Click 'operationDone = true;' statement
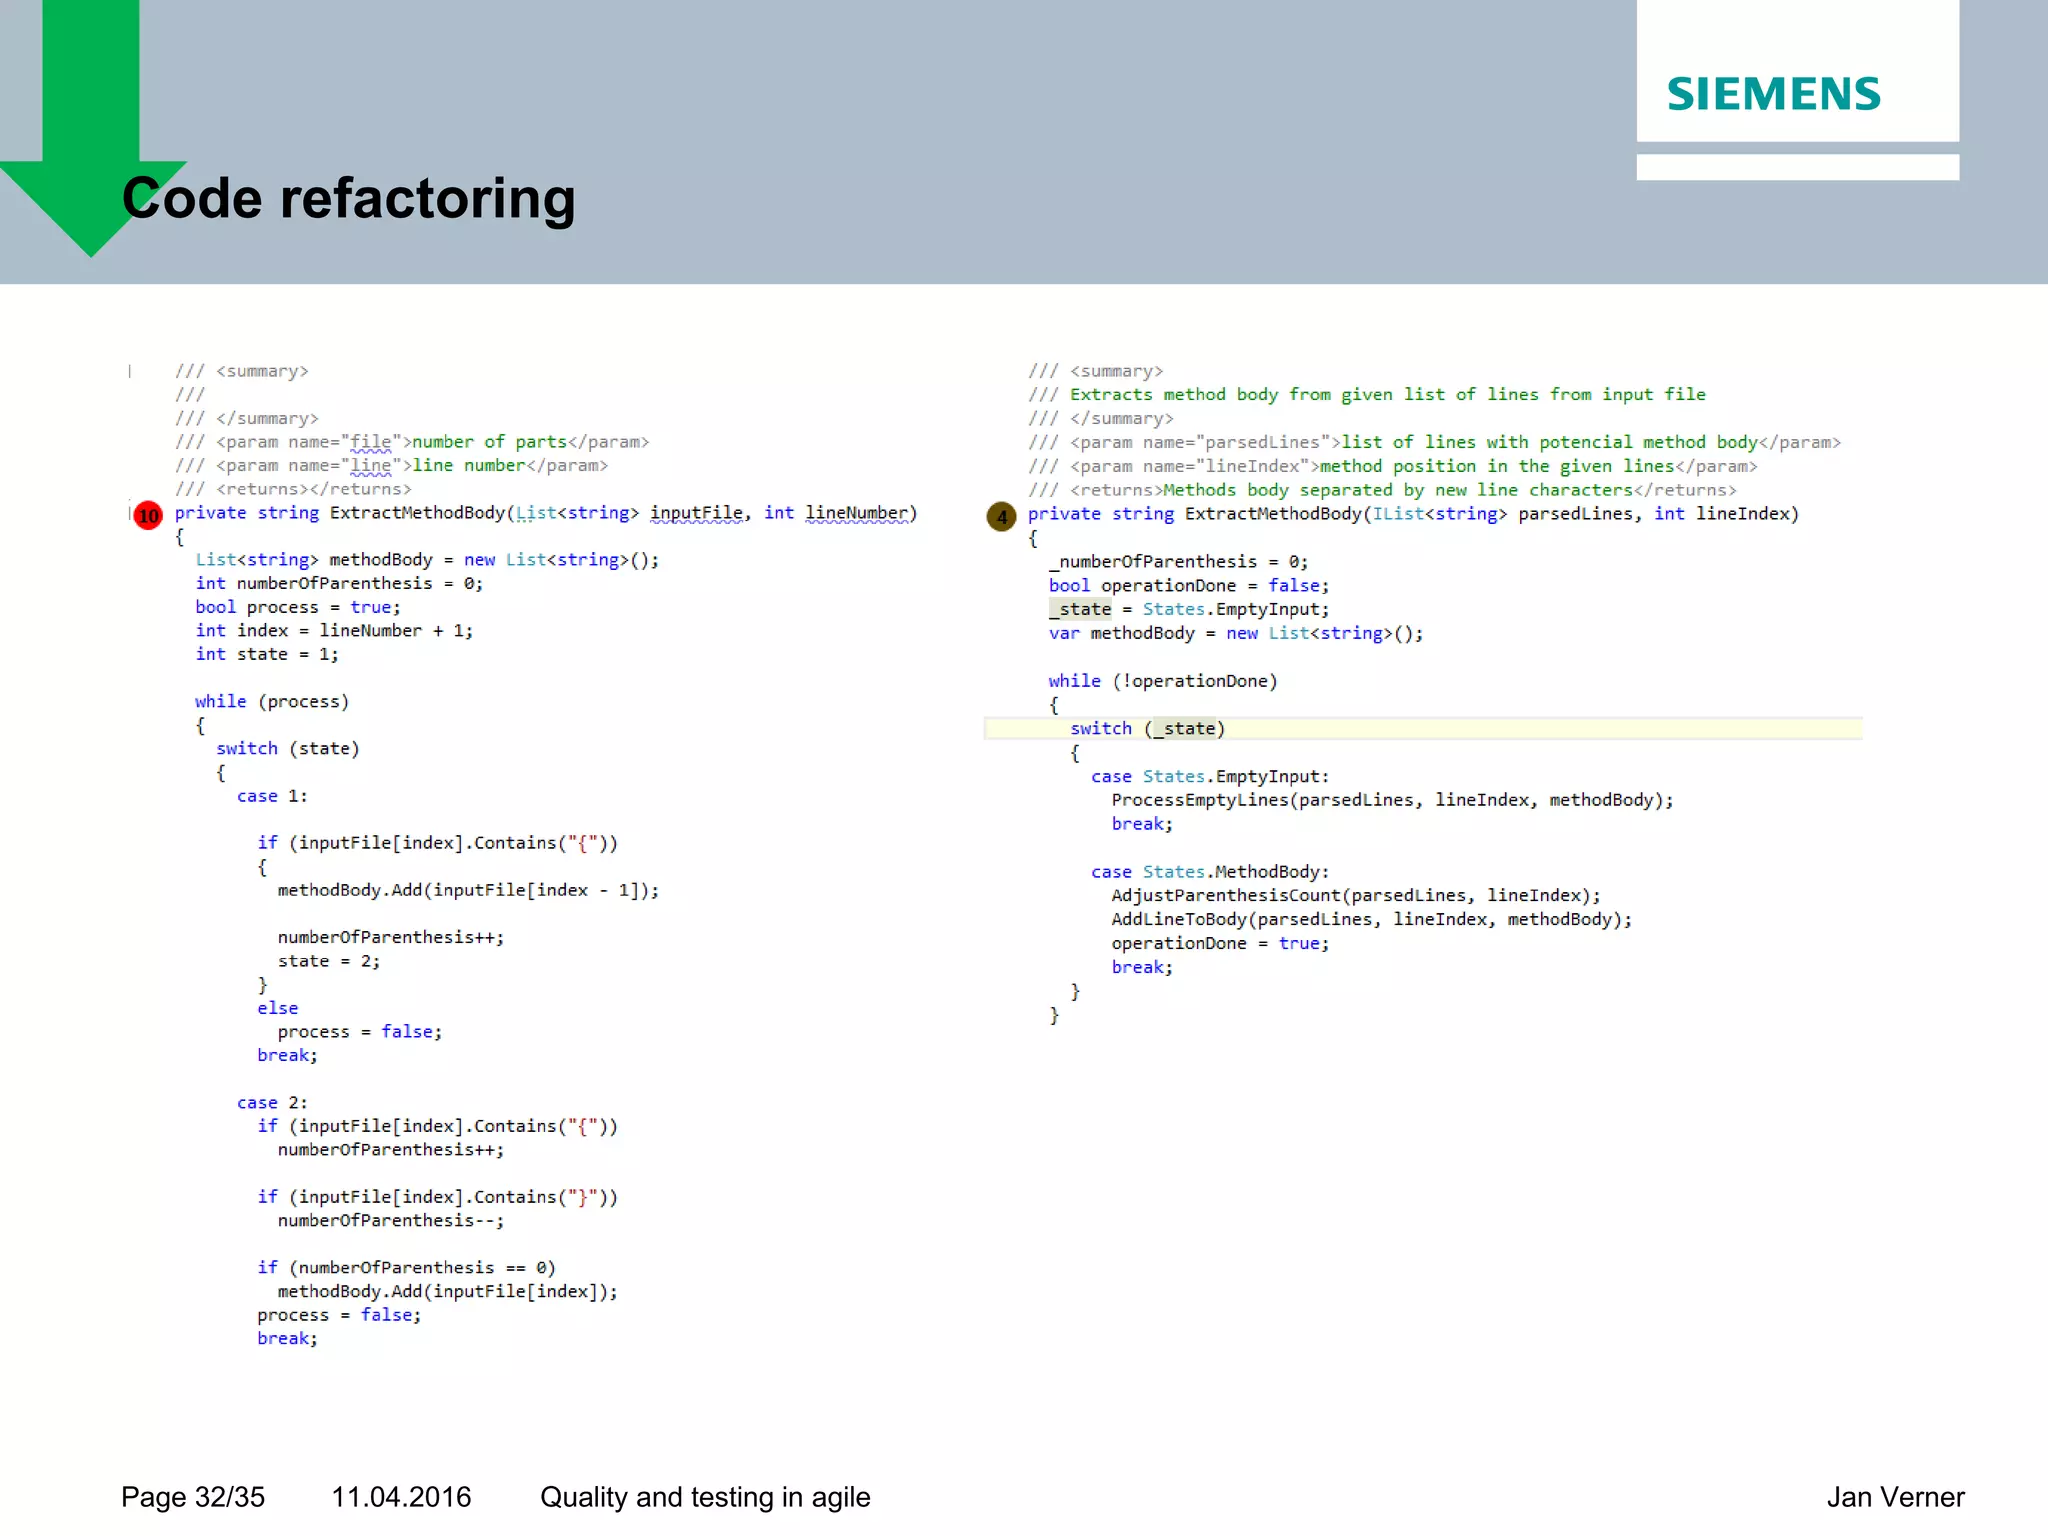This screenshot has height=1536, width=2048. (x=1220, y=943)
